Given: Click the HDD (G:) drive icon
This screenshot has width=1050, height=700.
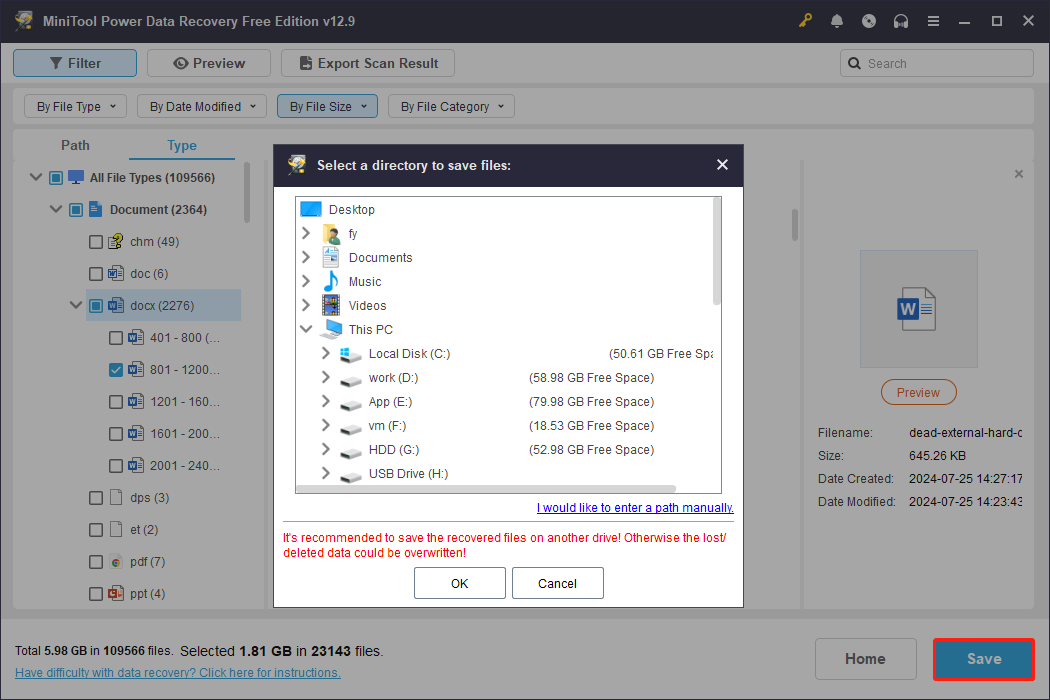Looking at the screenshot, I should [350, 453].
